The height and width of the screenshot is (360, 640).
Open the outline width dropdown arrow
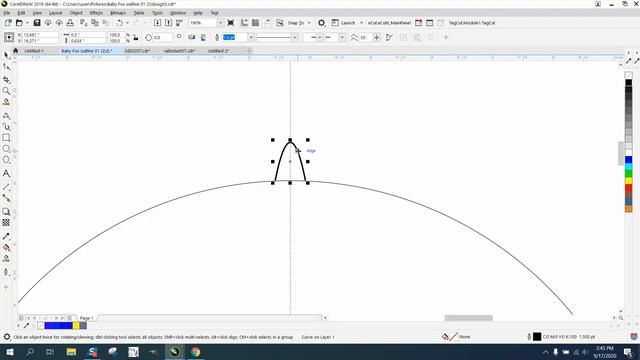point(251,38)
